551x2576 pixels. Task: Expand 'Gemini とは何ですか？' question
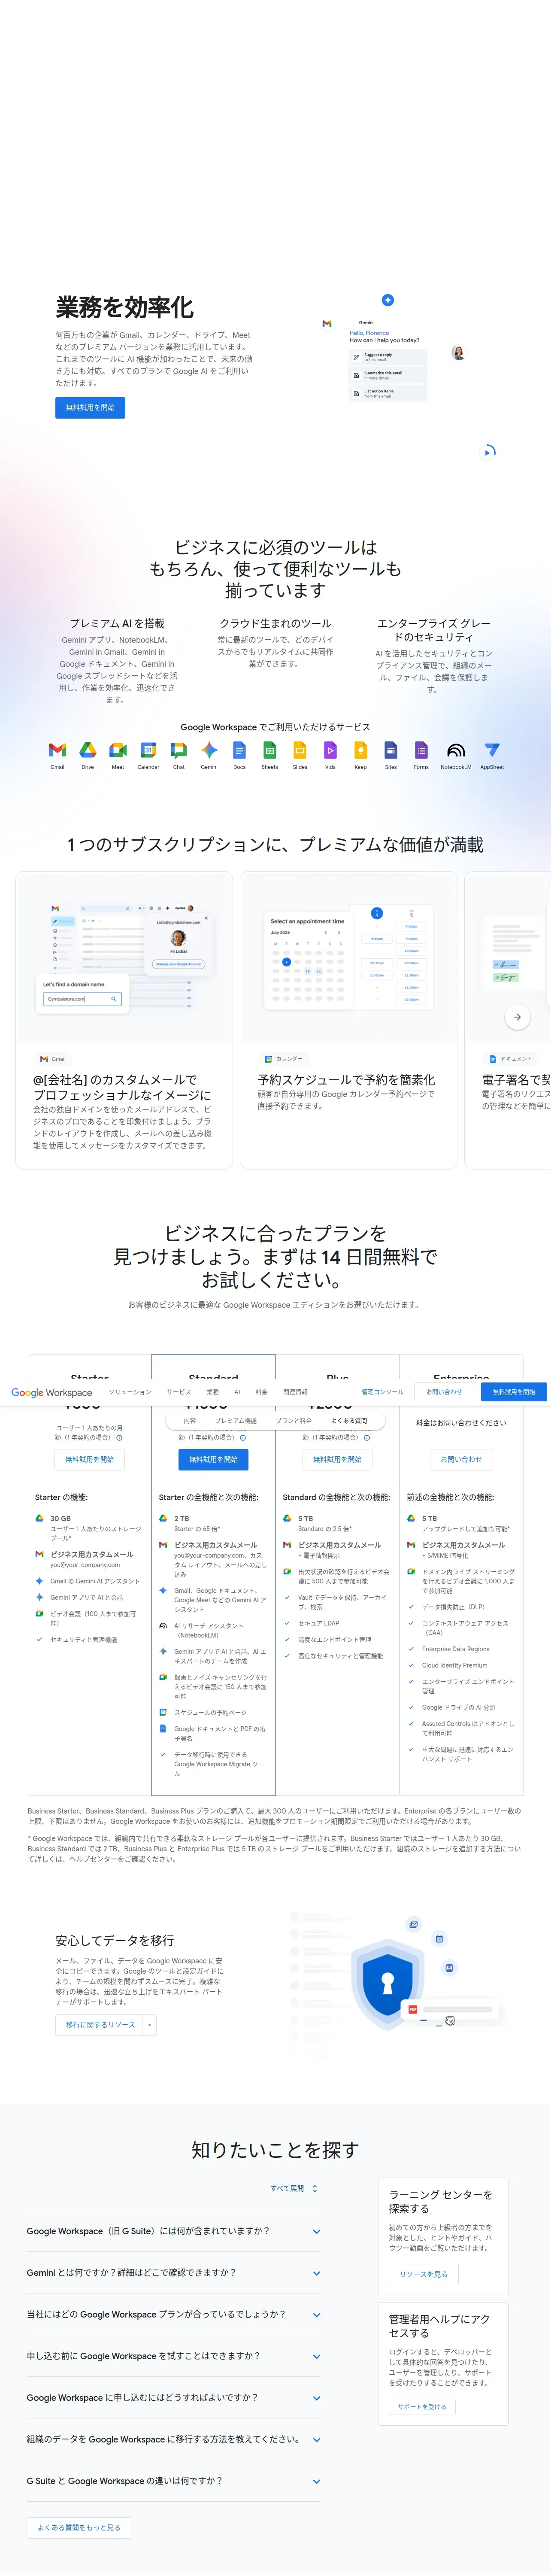point(173,2273)
